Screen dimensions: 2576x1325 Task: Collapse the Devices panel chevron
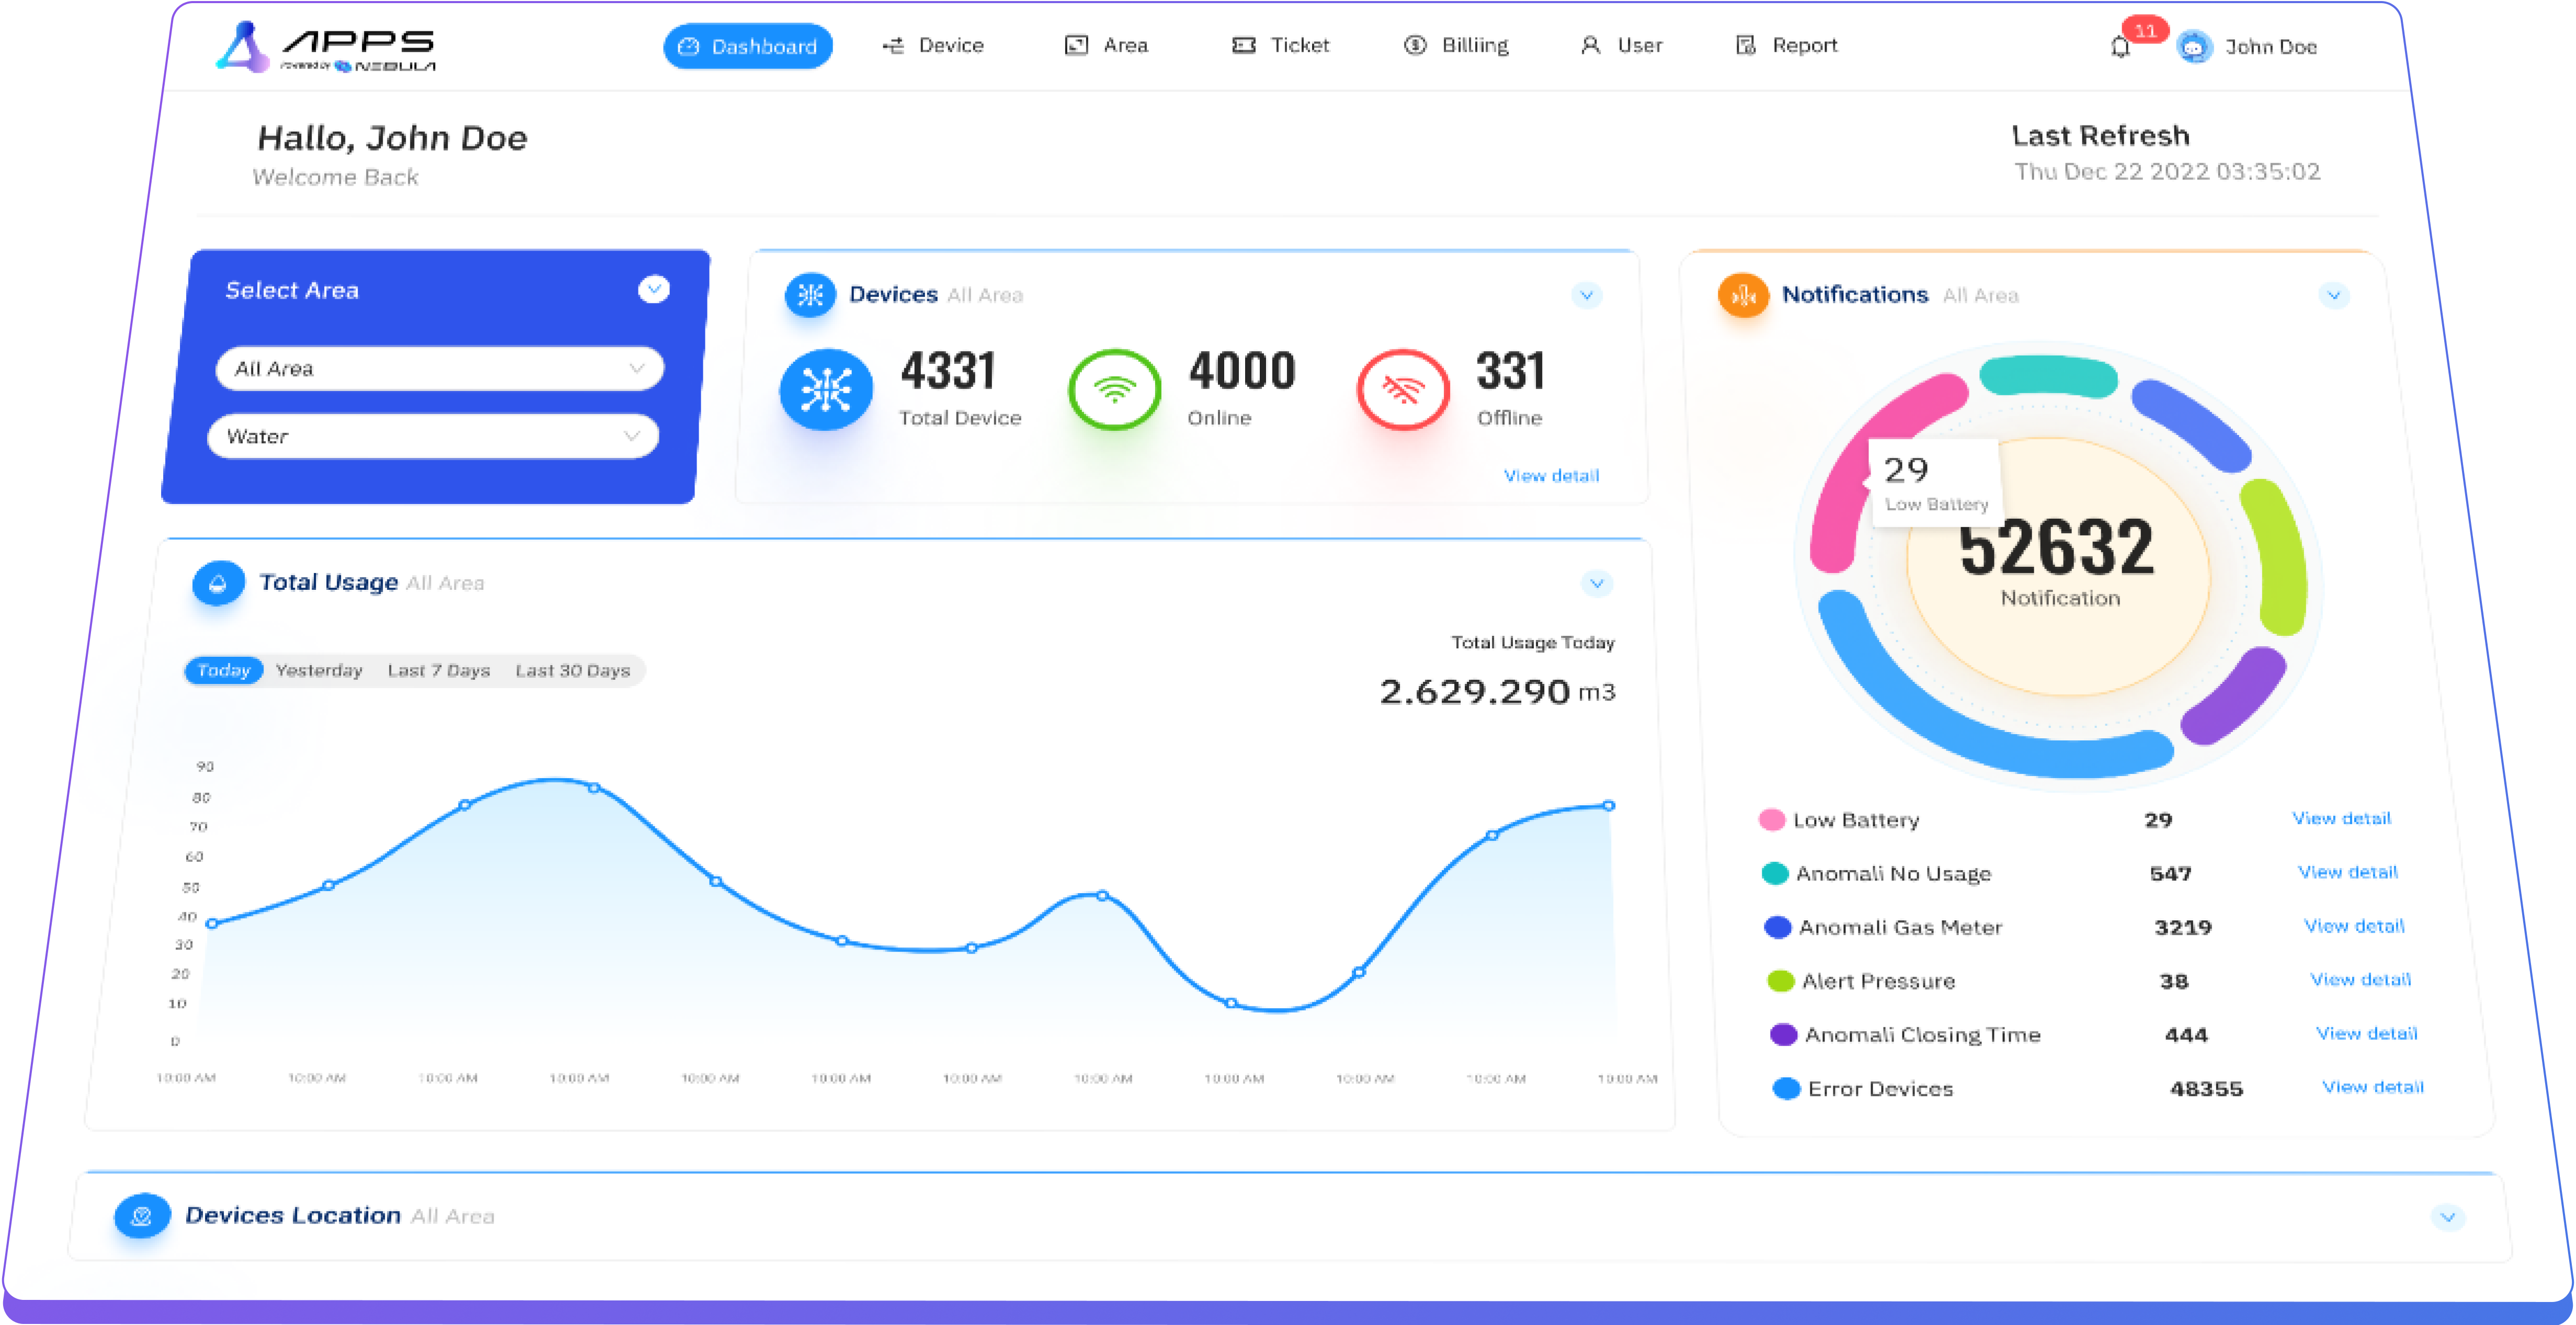click(1586, 295)
